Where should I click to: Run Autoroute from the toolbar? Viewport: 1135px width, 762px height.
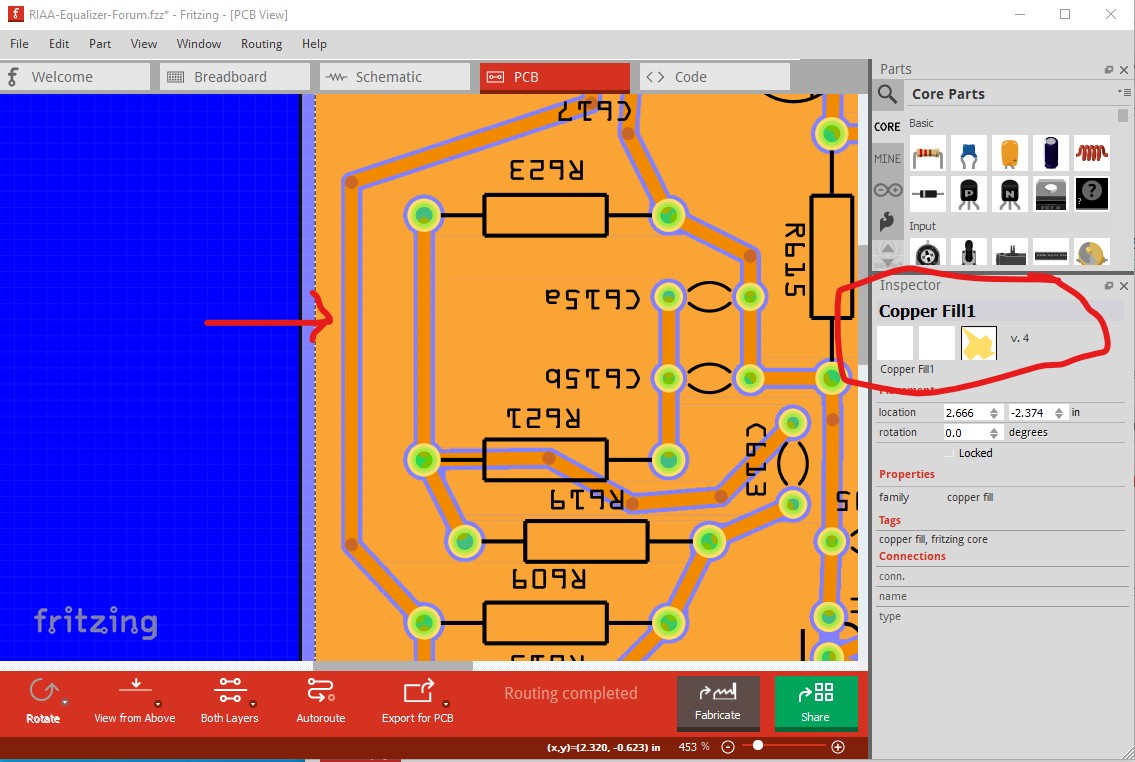coord(321,700)
